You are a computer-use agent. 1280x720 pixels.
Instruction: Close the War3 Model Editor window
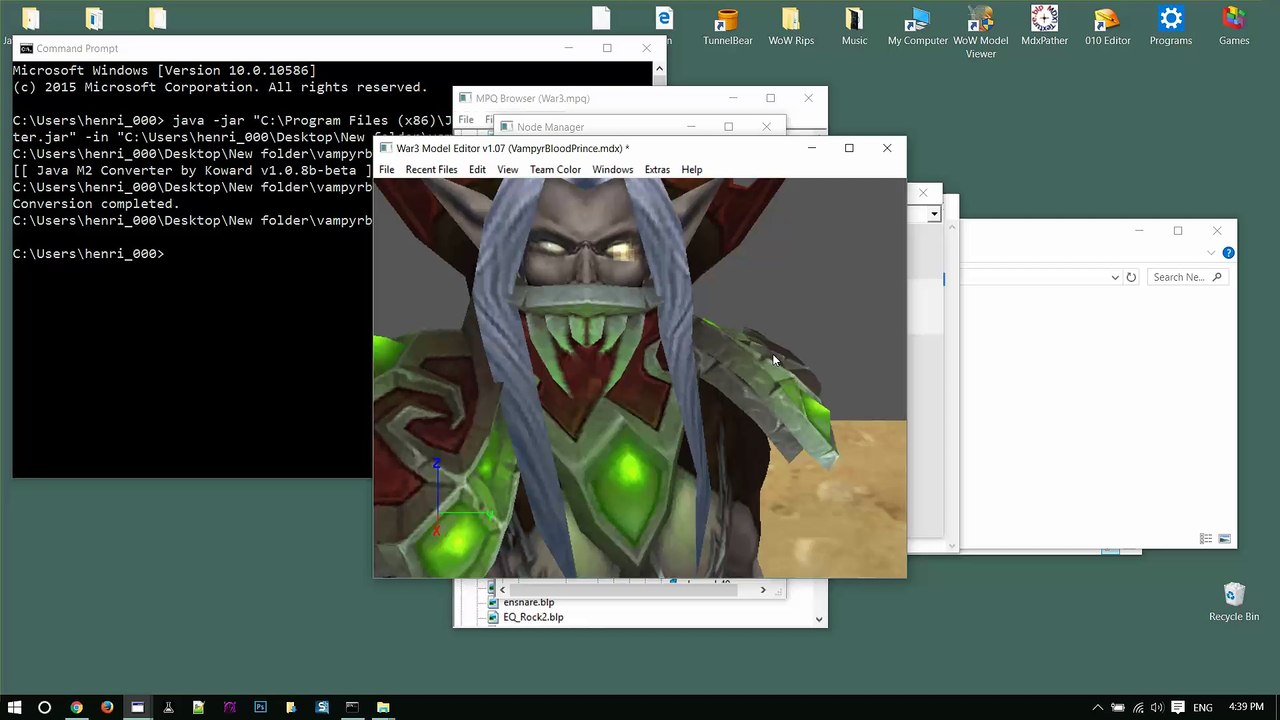887,148
